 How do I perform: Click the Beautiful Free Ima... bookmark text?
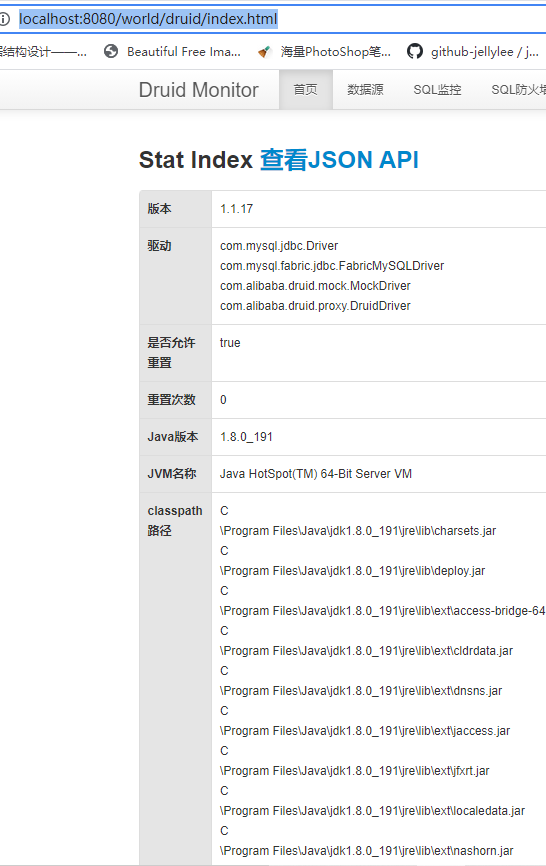click(x=184, y=51)
